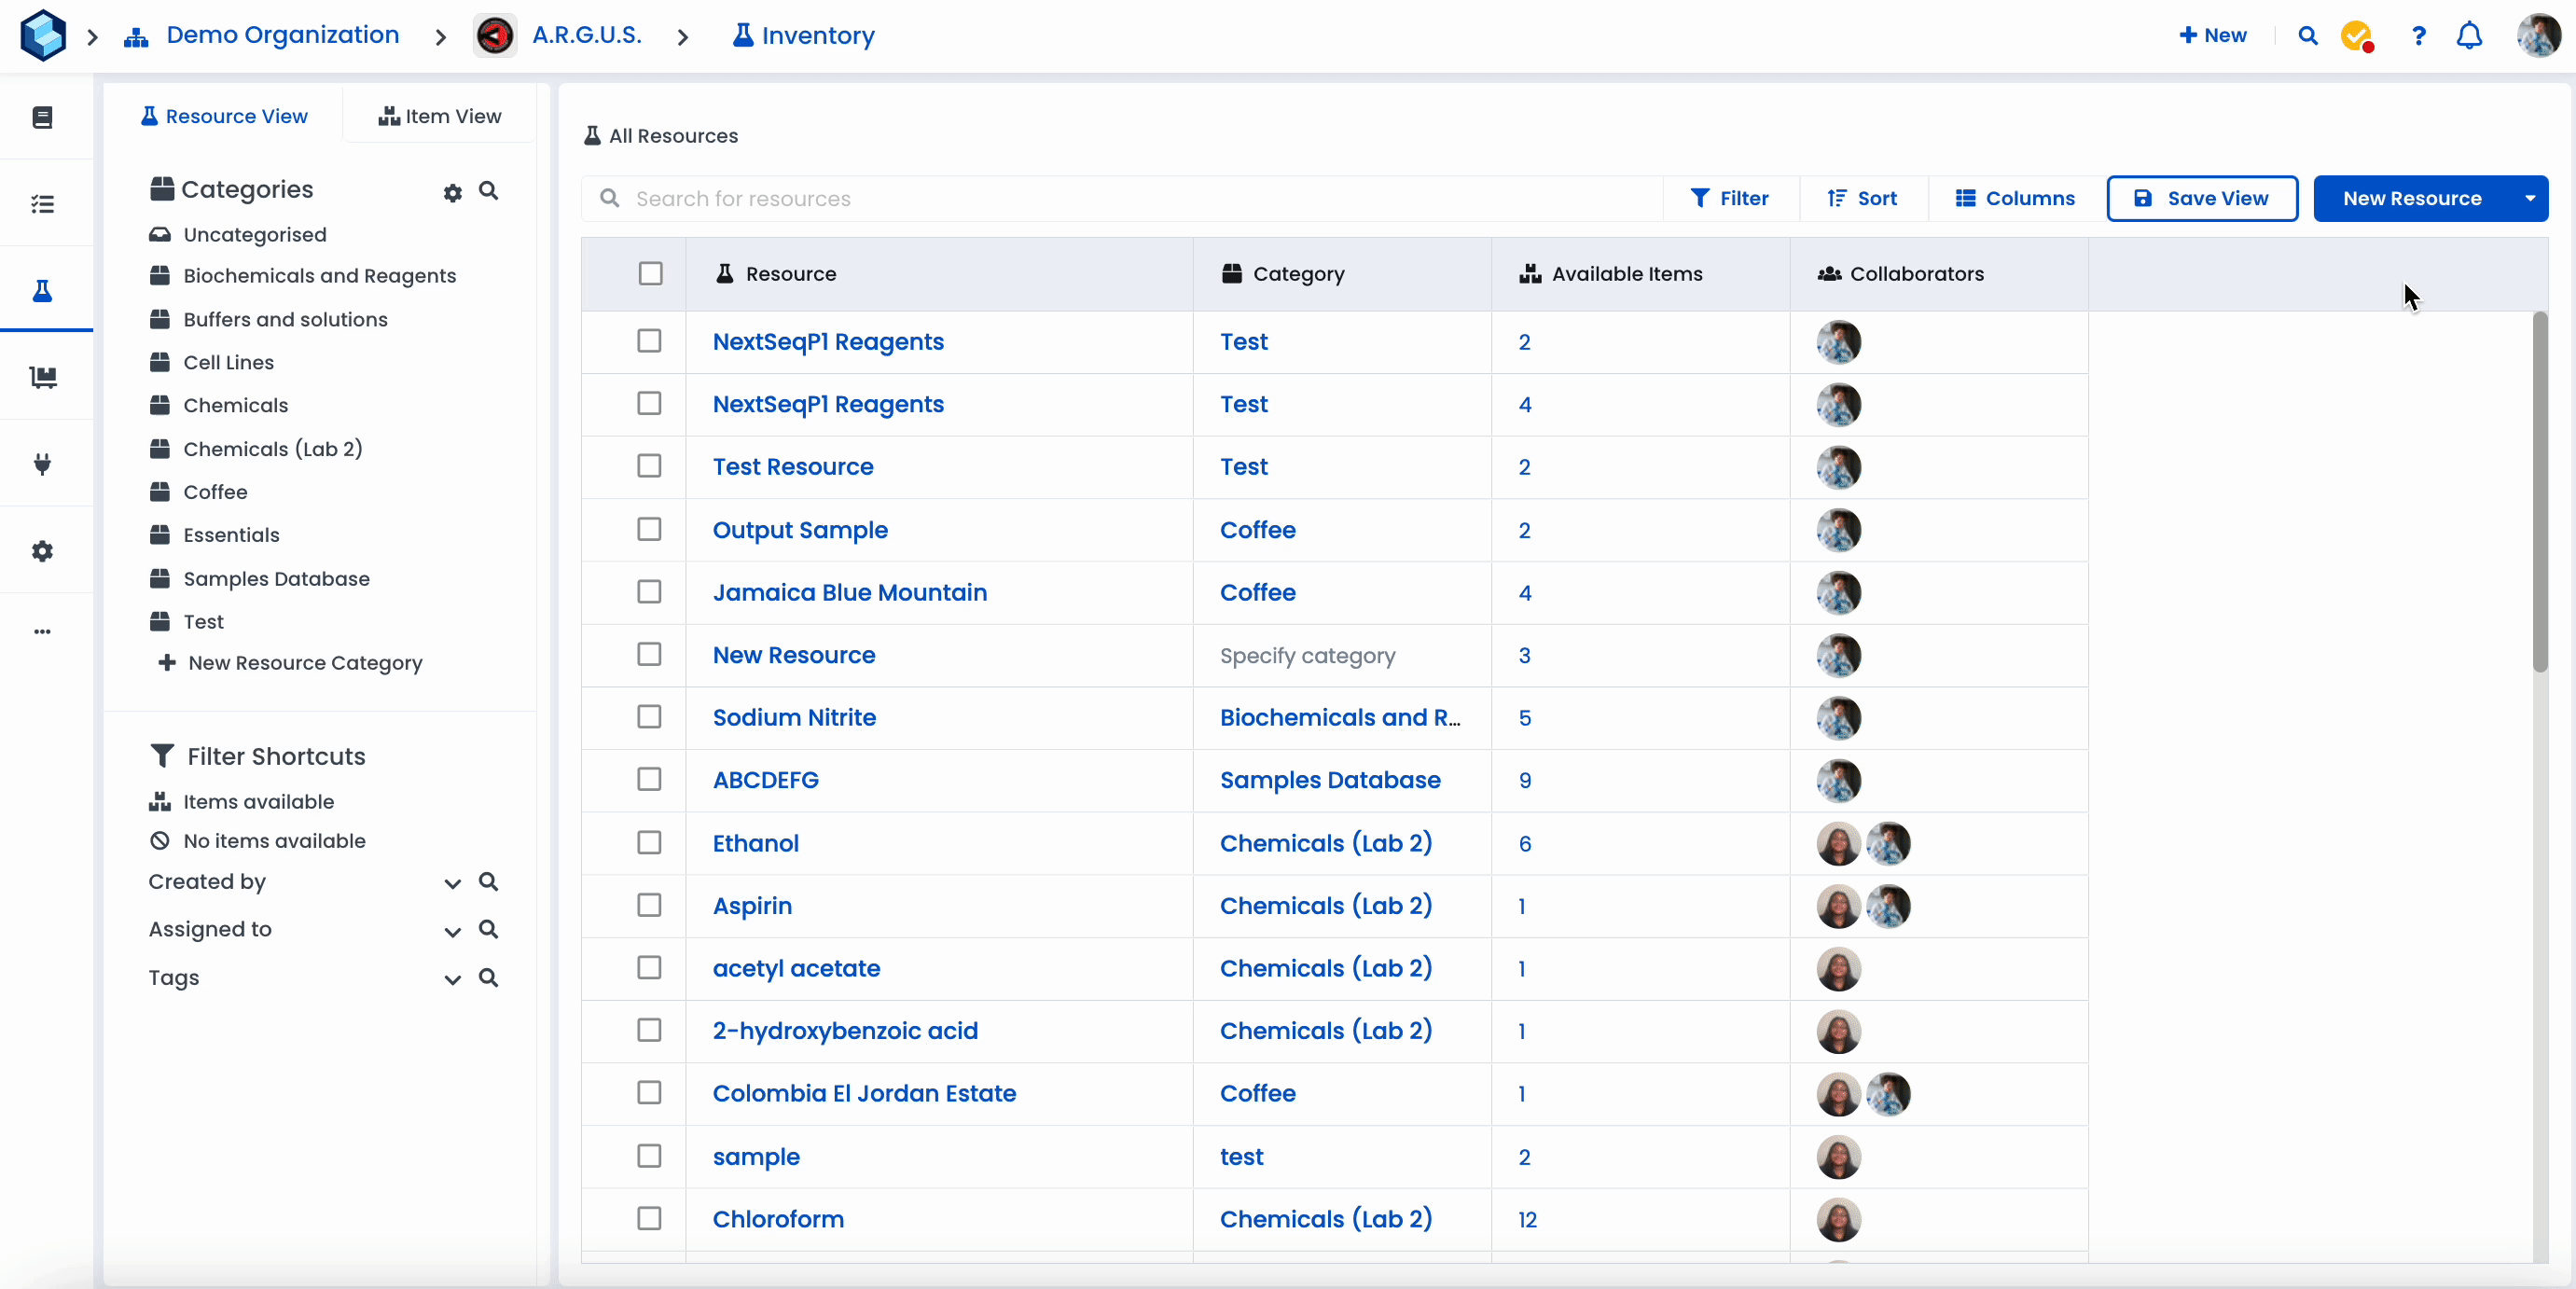The width and height of the screenshot is (2576, 1289).
Task: Open the sidebar settings gear icon
Action: pos(42,551)
